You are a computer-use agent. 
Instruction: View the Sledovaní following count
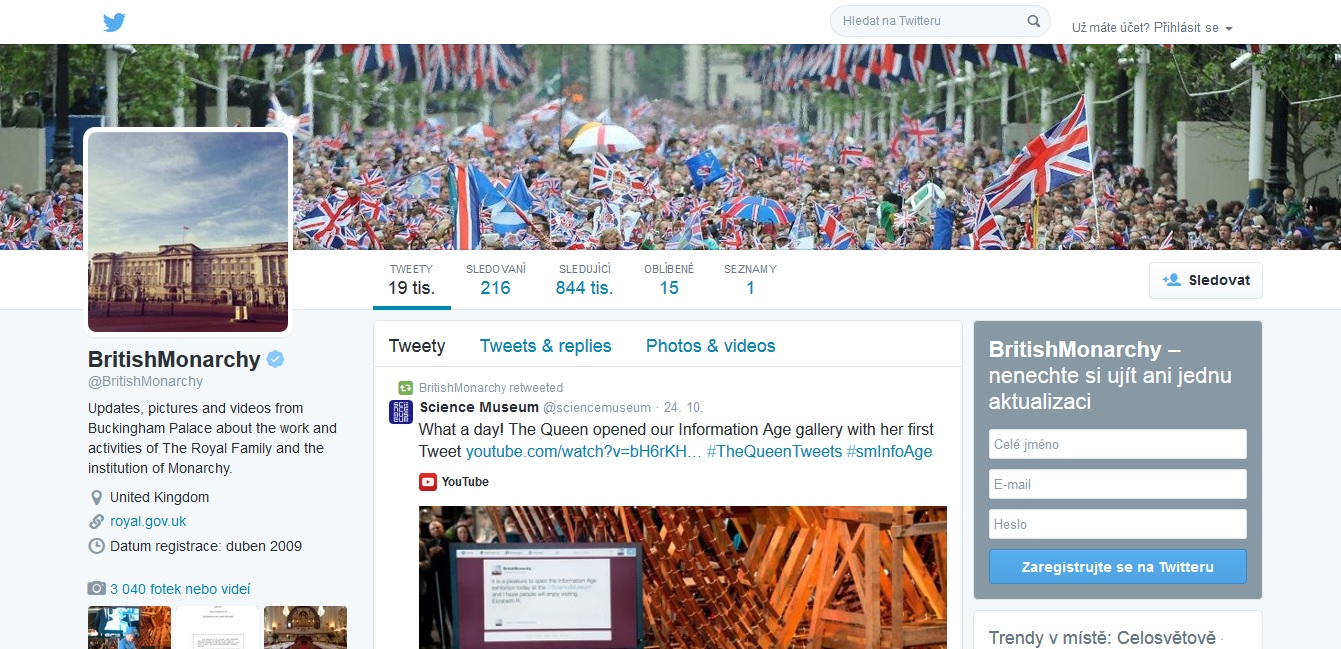496,280
